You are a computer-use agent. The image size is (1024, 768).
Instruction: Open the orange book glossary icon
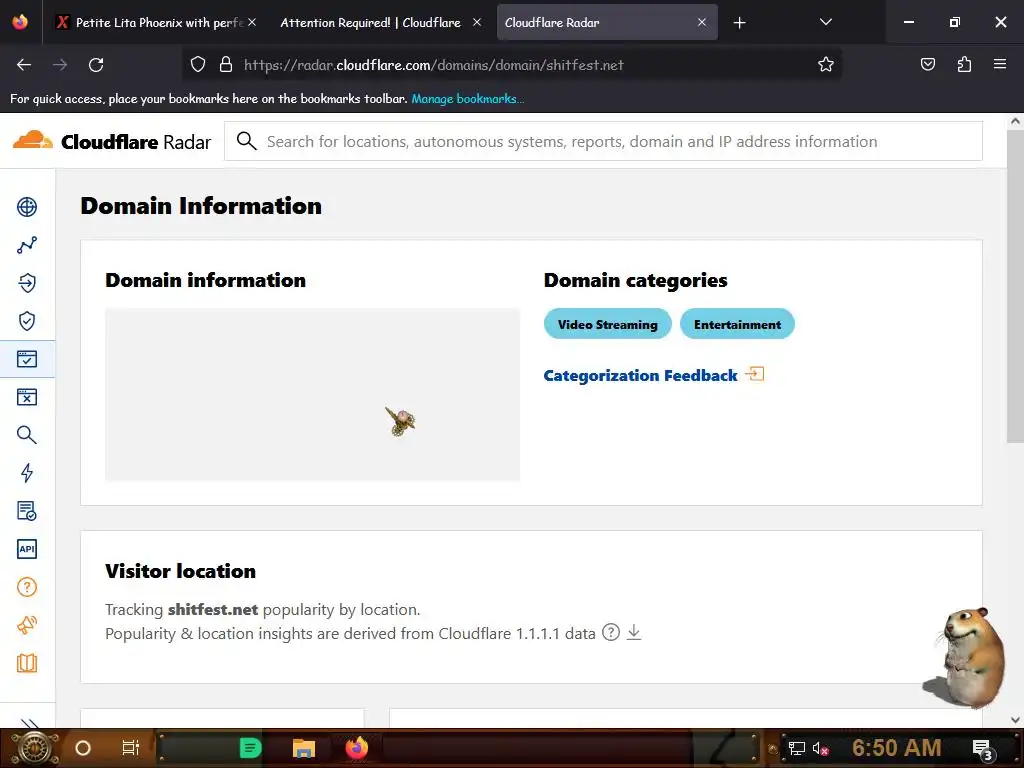27,663
